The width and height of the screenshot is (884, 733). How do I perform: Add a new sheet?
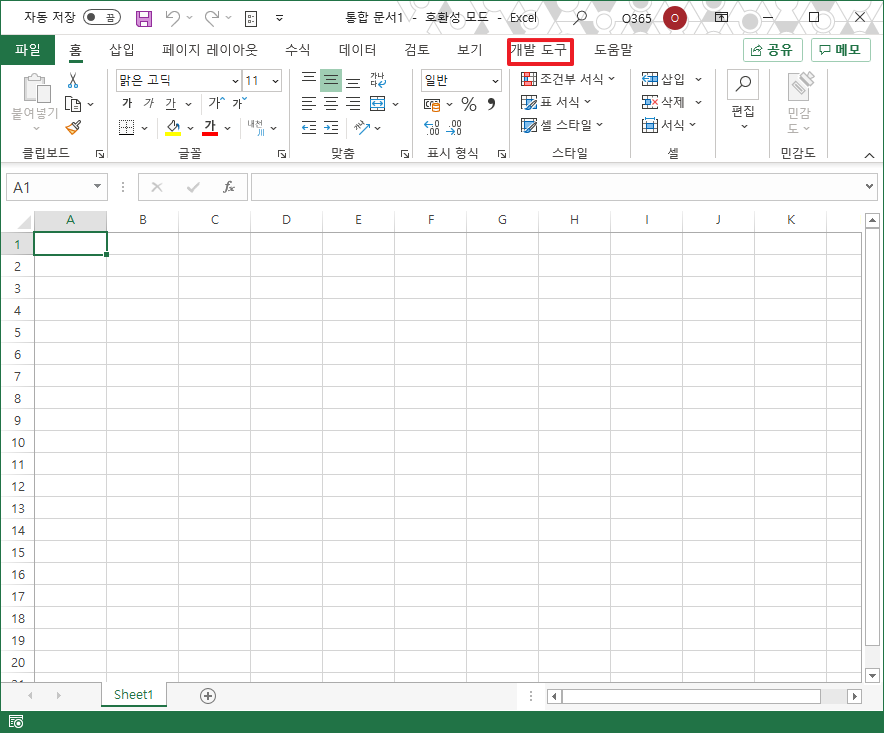point(207,696)
